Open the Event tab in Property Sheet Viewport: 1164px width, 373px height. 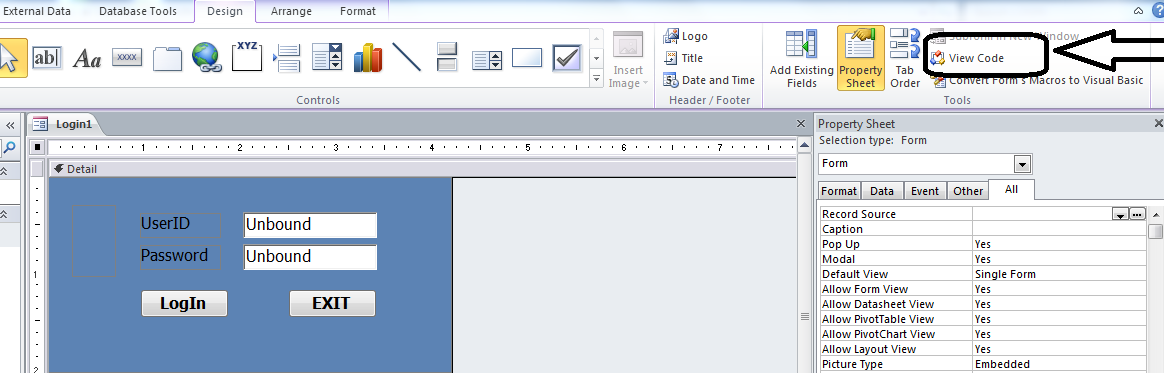pyautogui.click(x=925, y=191)
